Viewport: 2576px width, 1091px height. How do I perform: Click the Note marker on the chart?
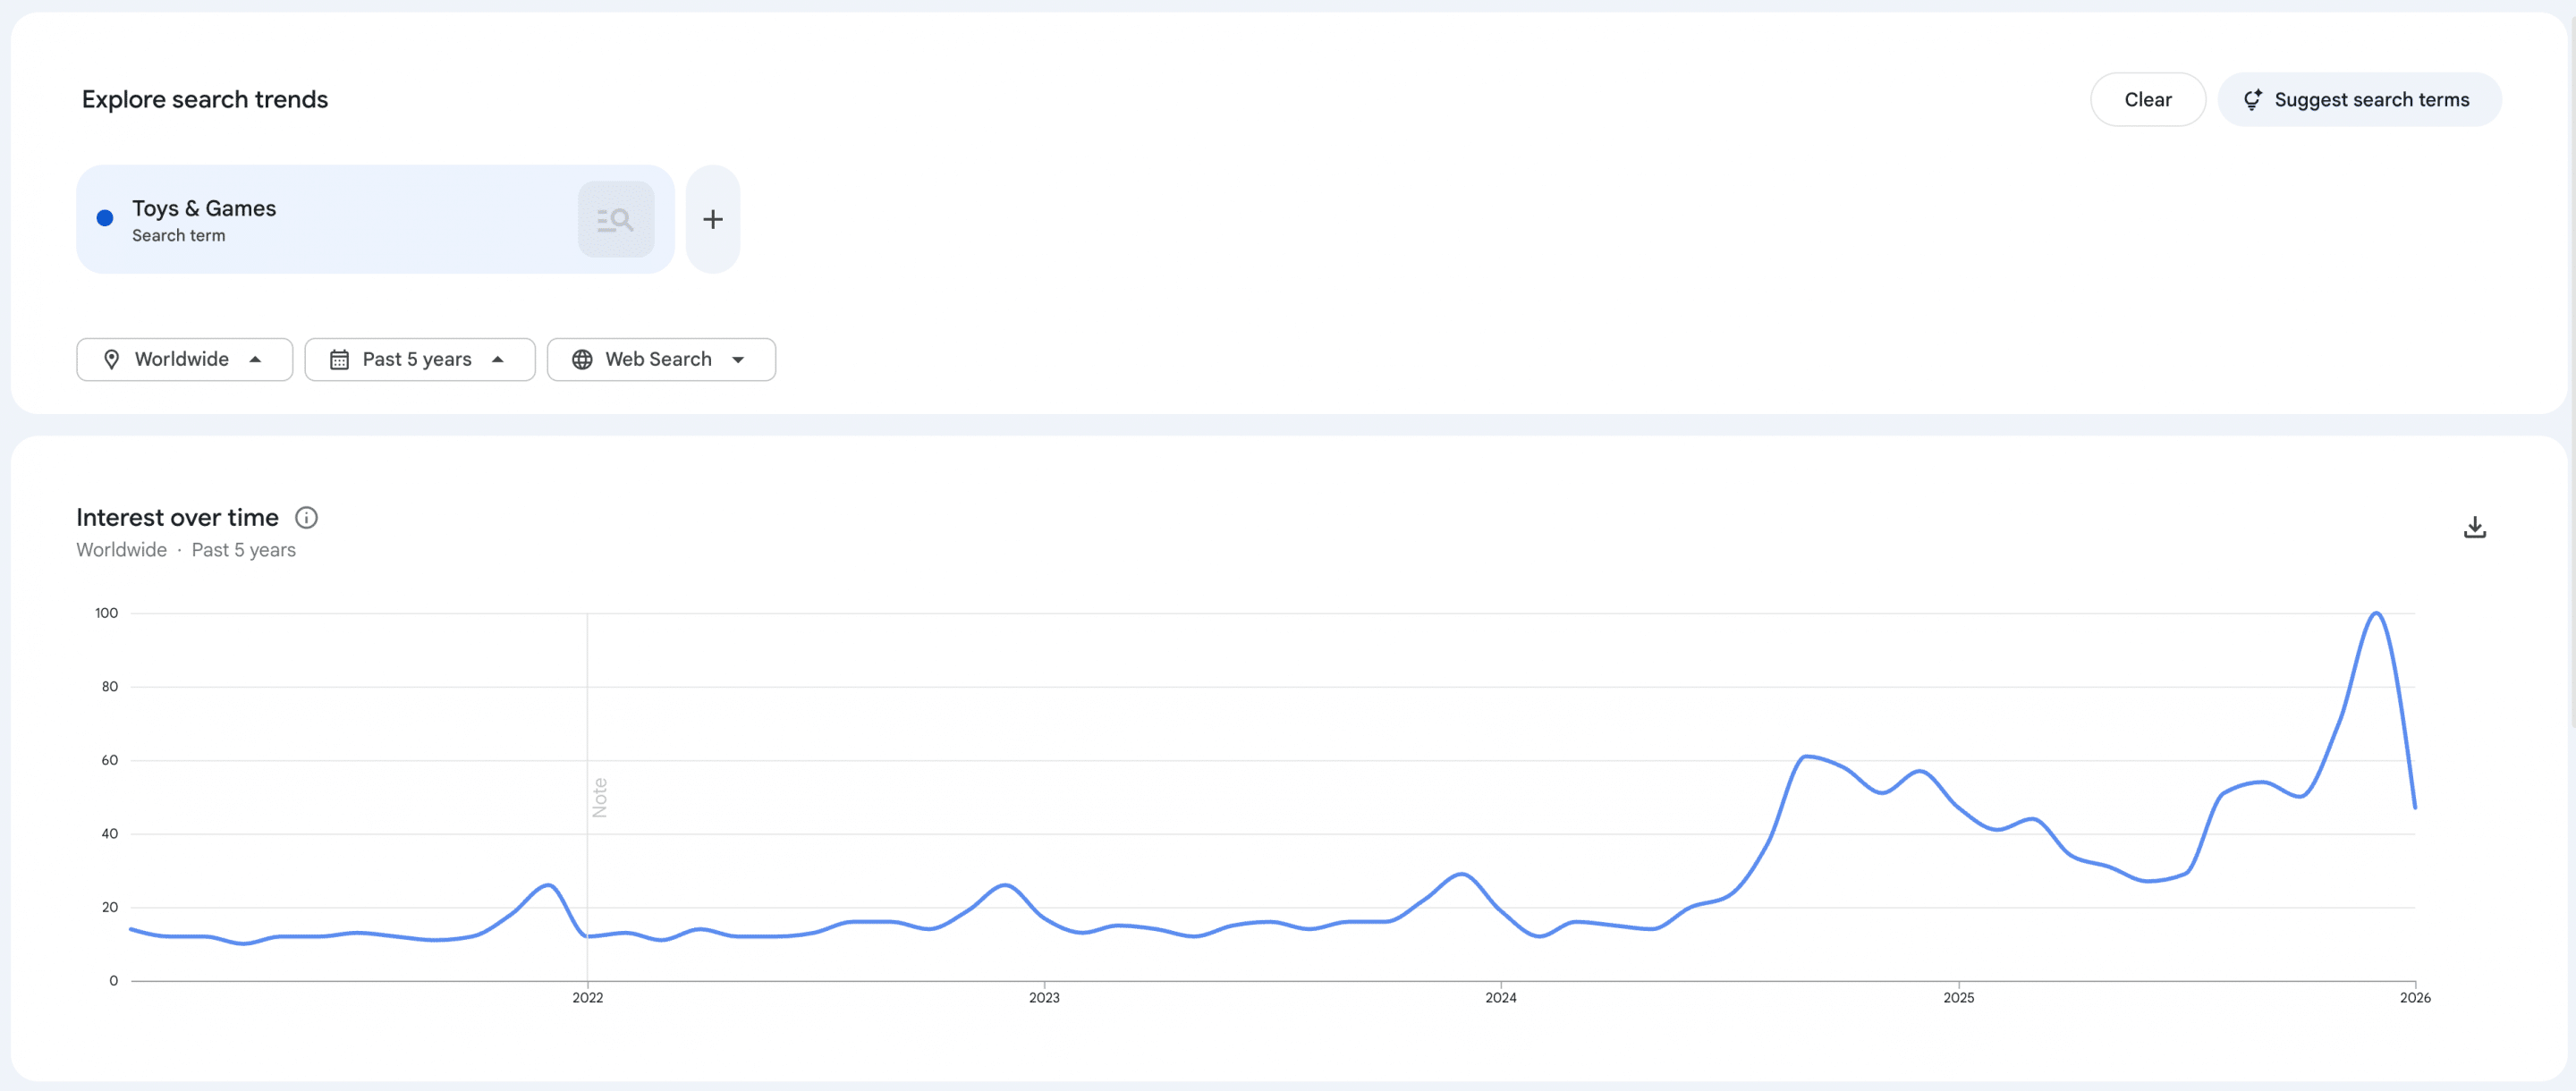[x=600, y=797]
